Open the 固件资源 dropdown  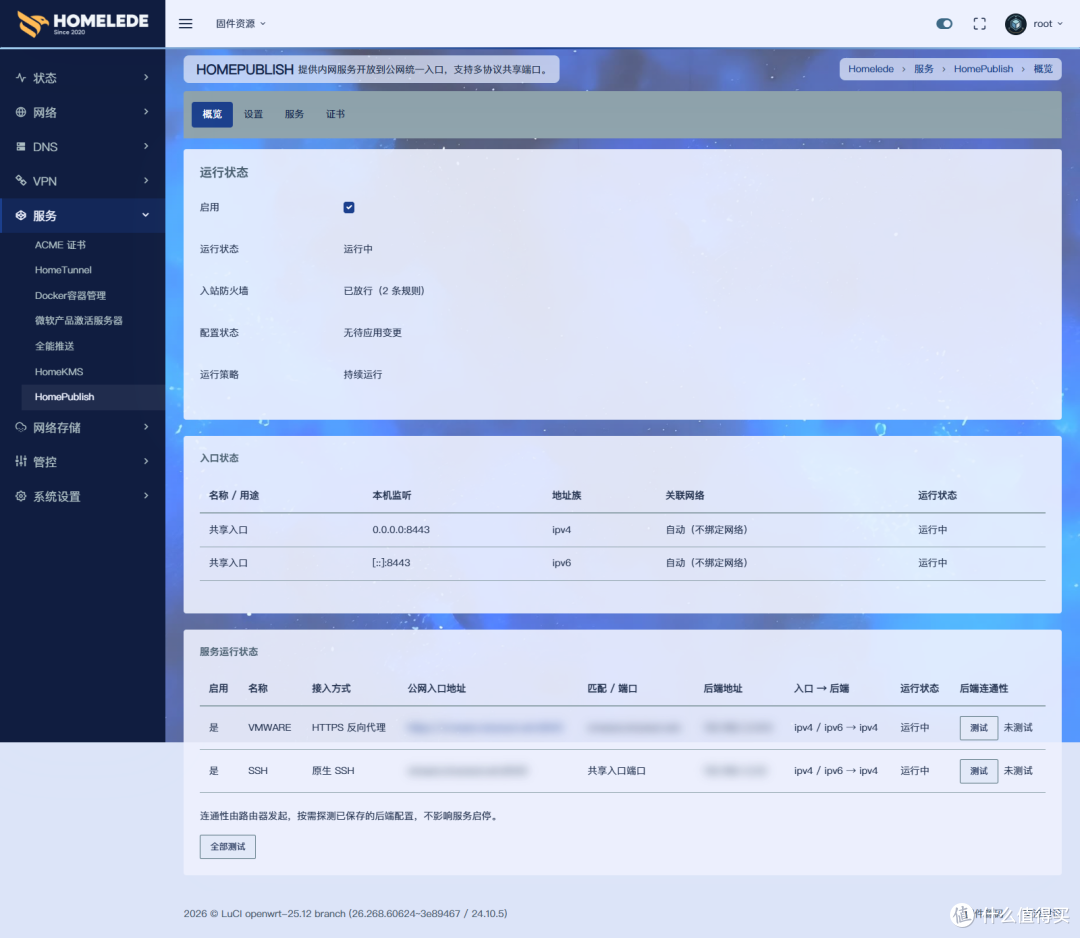tap(240, 23)
